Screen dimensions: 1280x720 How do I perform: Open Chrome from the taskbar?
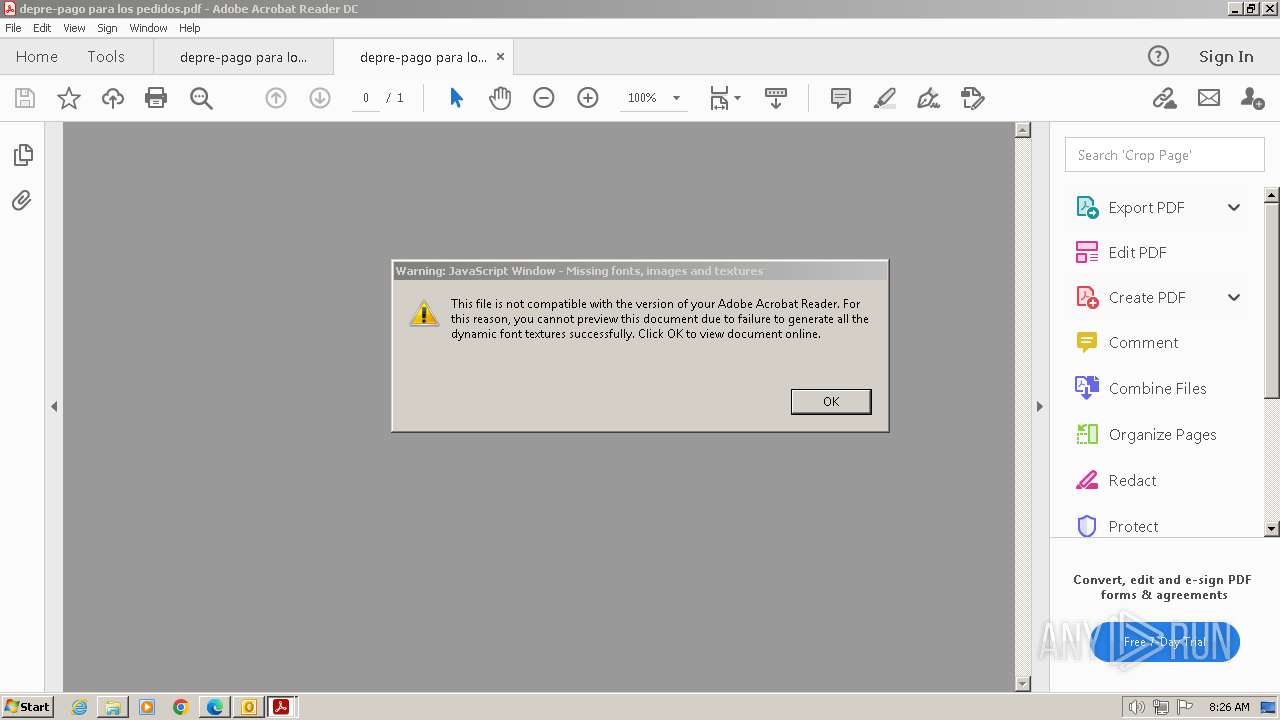181,707
